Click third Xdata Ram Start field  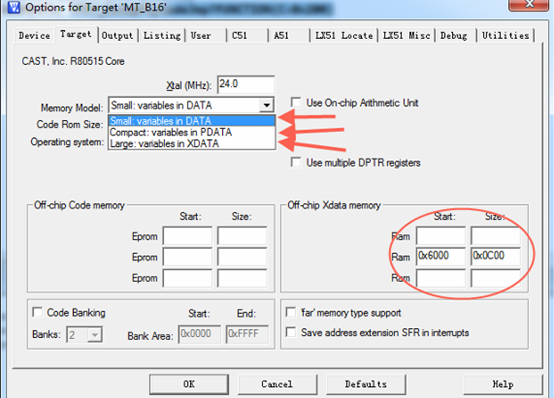[x=441, y=278]
